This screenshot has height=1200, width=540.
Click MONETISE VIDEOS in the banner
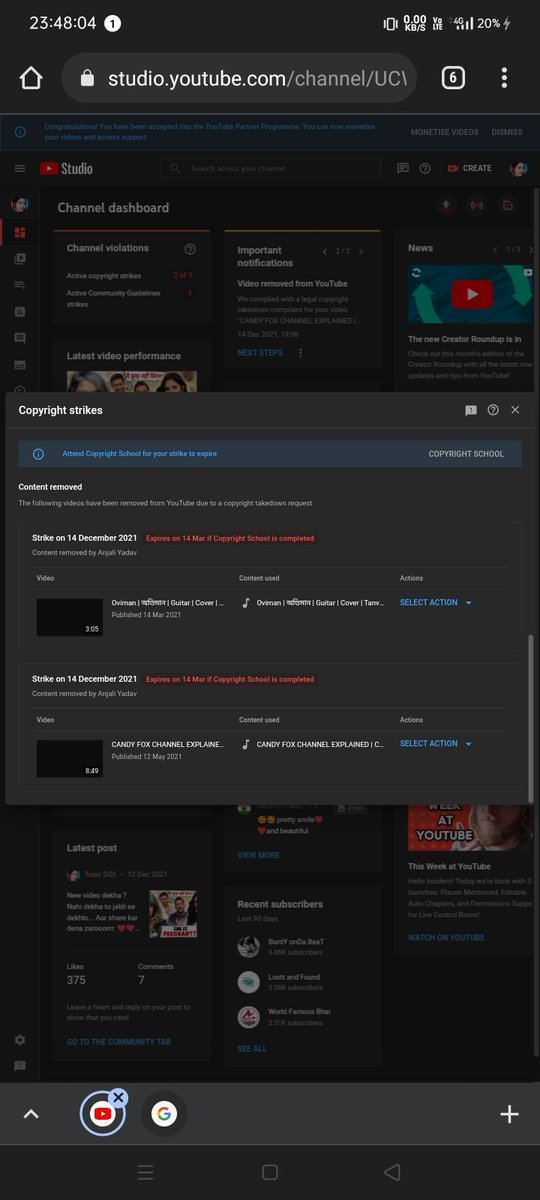445,132
